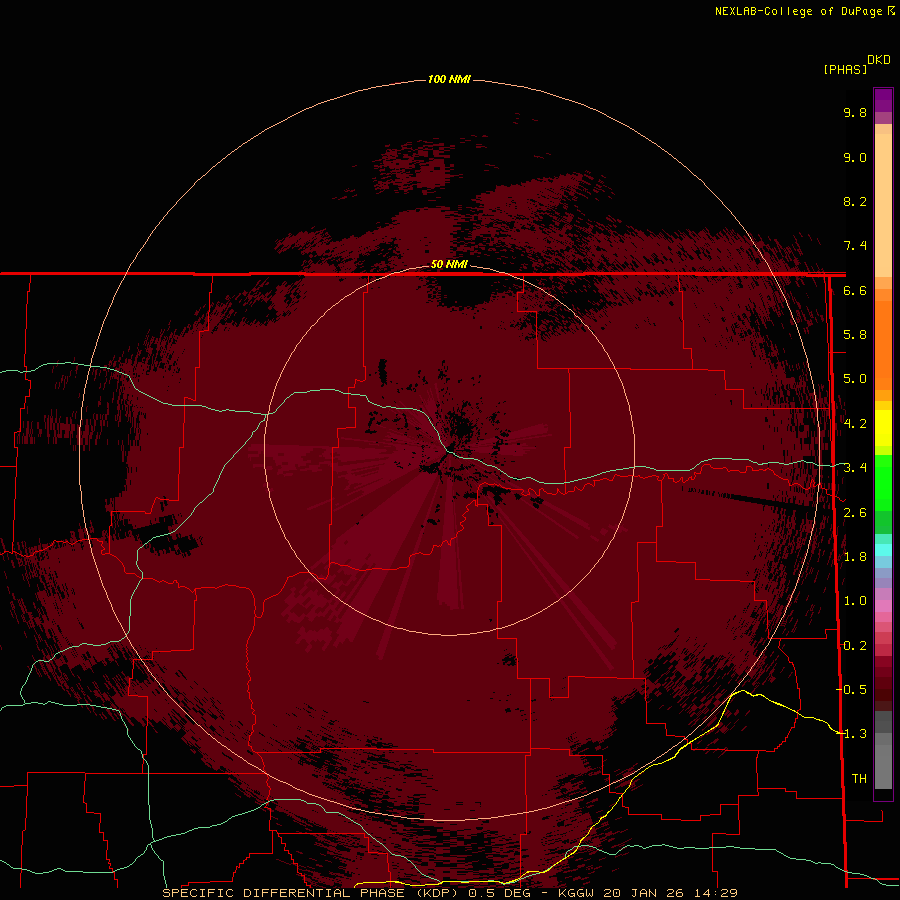
Task: Pick the peach segment of the color scale
Action: (883, 205)
